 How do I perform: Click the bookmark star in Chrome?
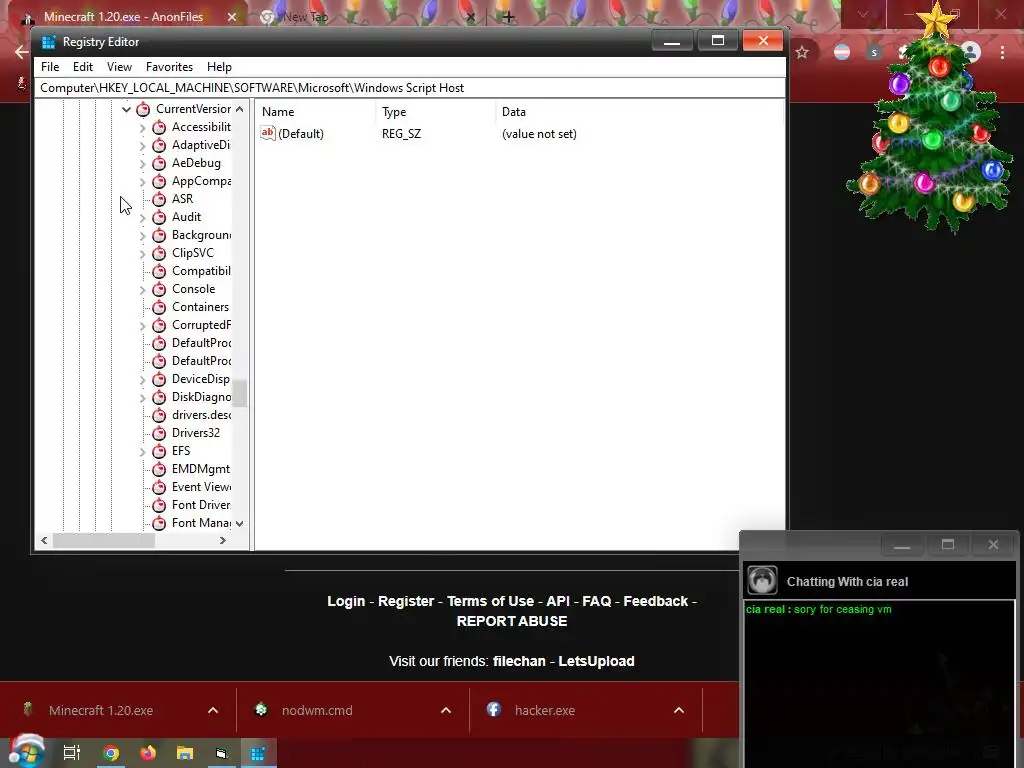[x=802, y=52]
